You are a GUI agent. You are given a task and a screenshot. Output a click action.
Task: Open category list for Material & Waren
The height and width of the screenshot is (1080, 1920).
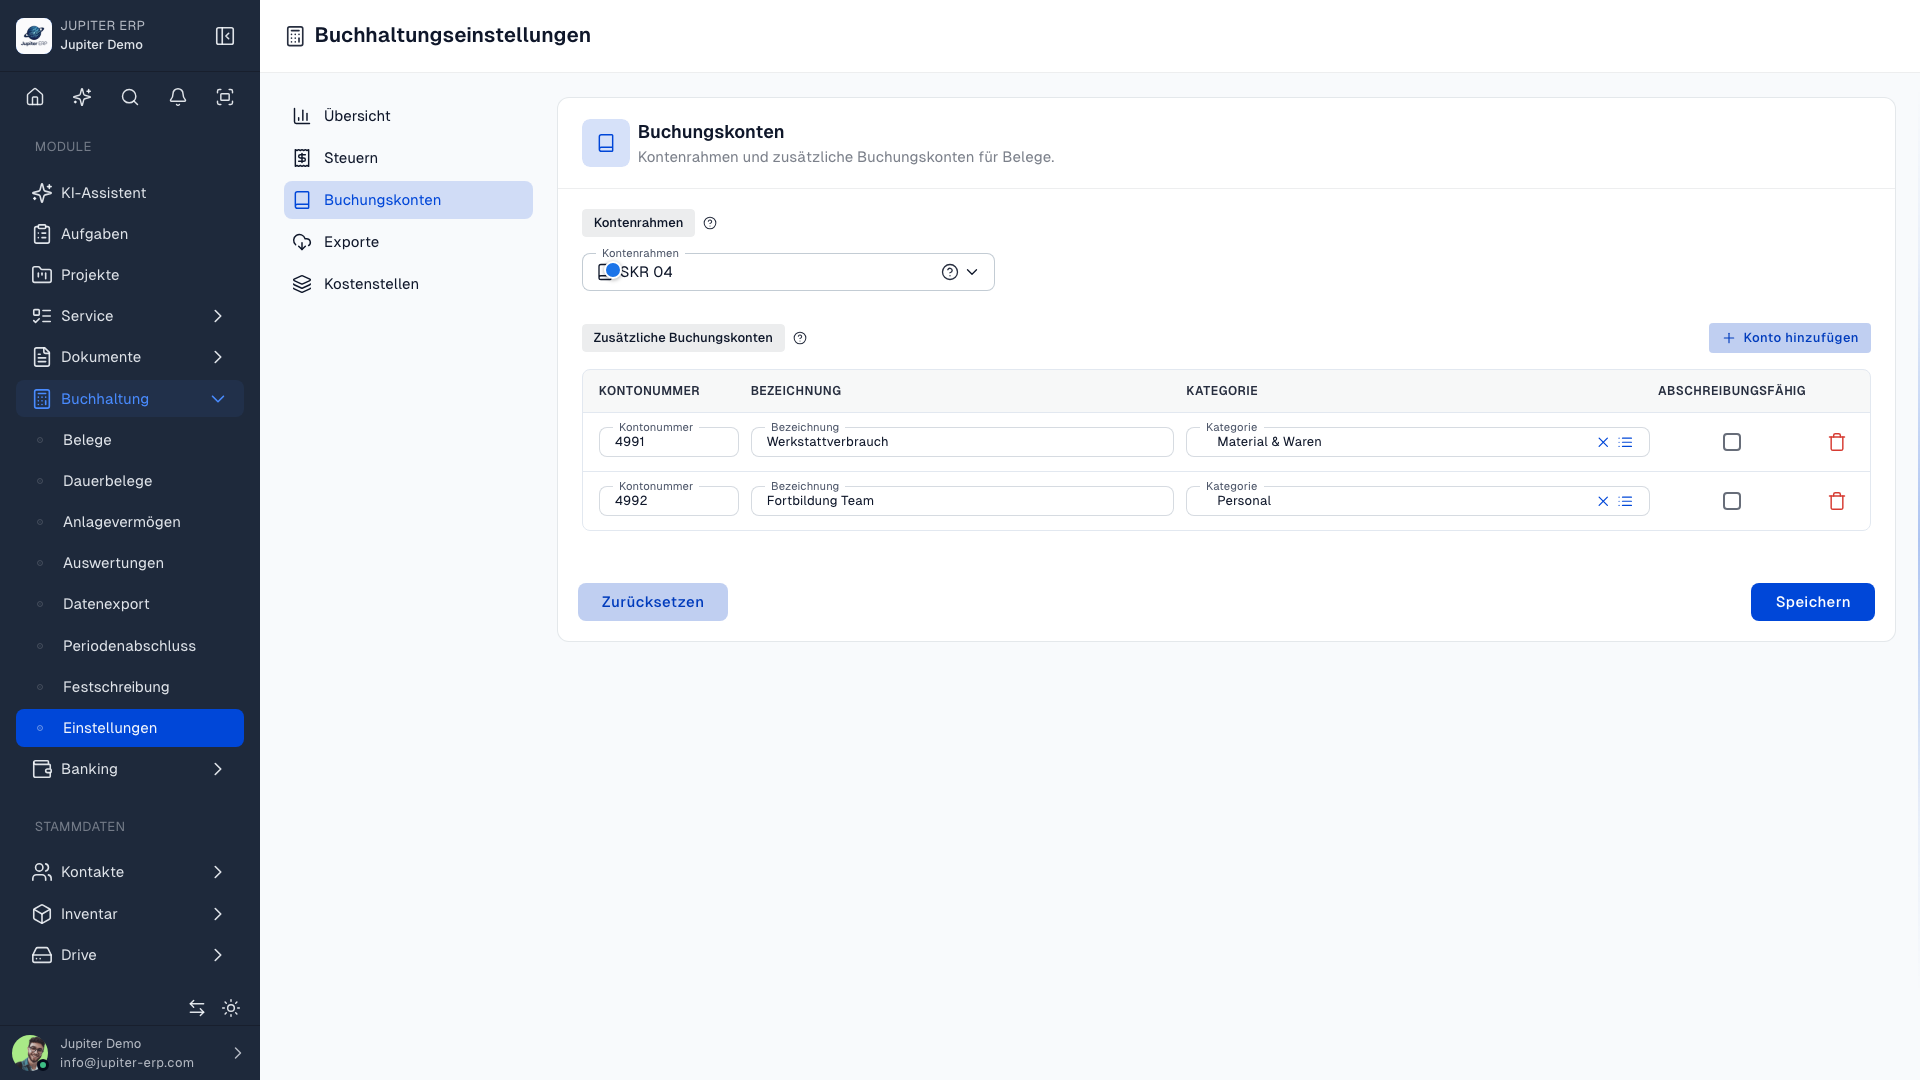click(1626, 442)
